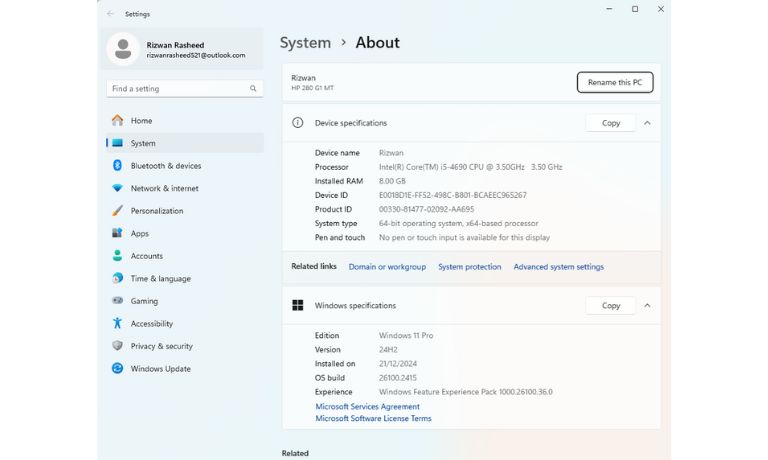Open Time & language settings
This screenshot has height=460, width=768.
[x=160, y=279]
